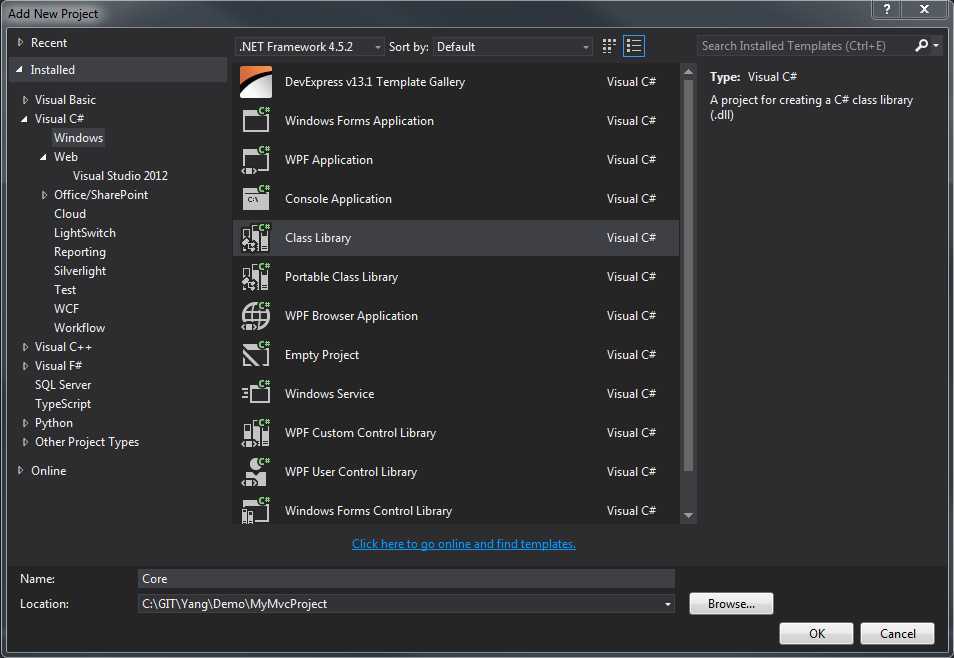Select the WPF Custom Control Library icon

click(x=256, y=432)
